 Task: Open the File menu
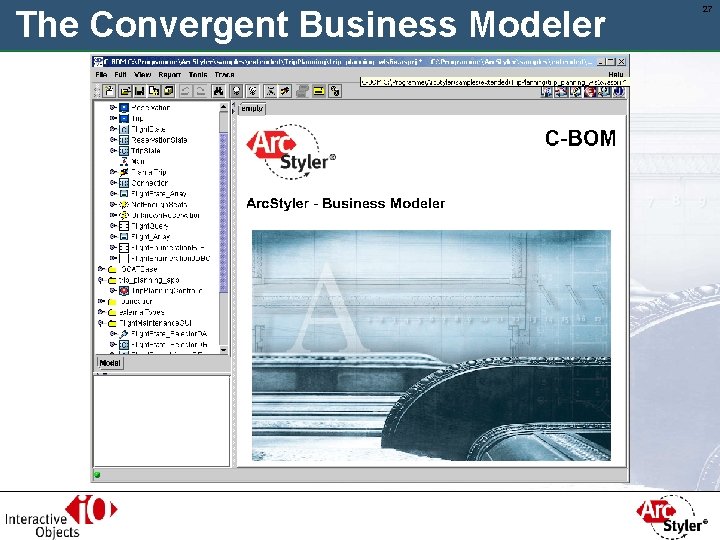[x=101, y=74]
